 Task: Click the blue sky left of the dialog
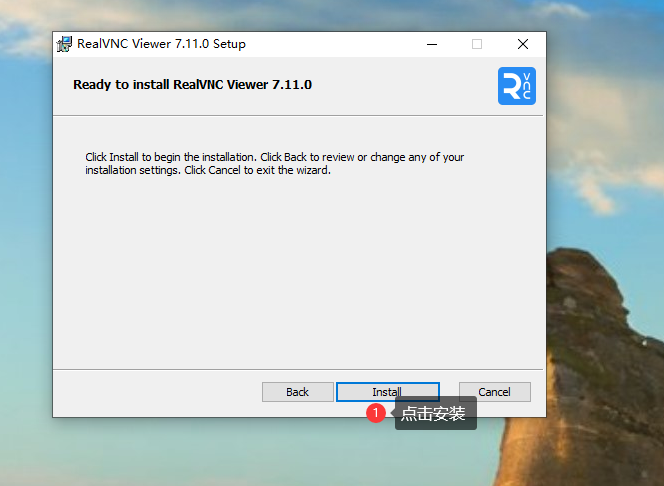click(25, 200)
